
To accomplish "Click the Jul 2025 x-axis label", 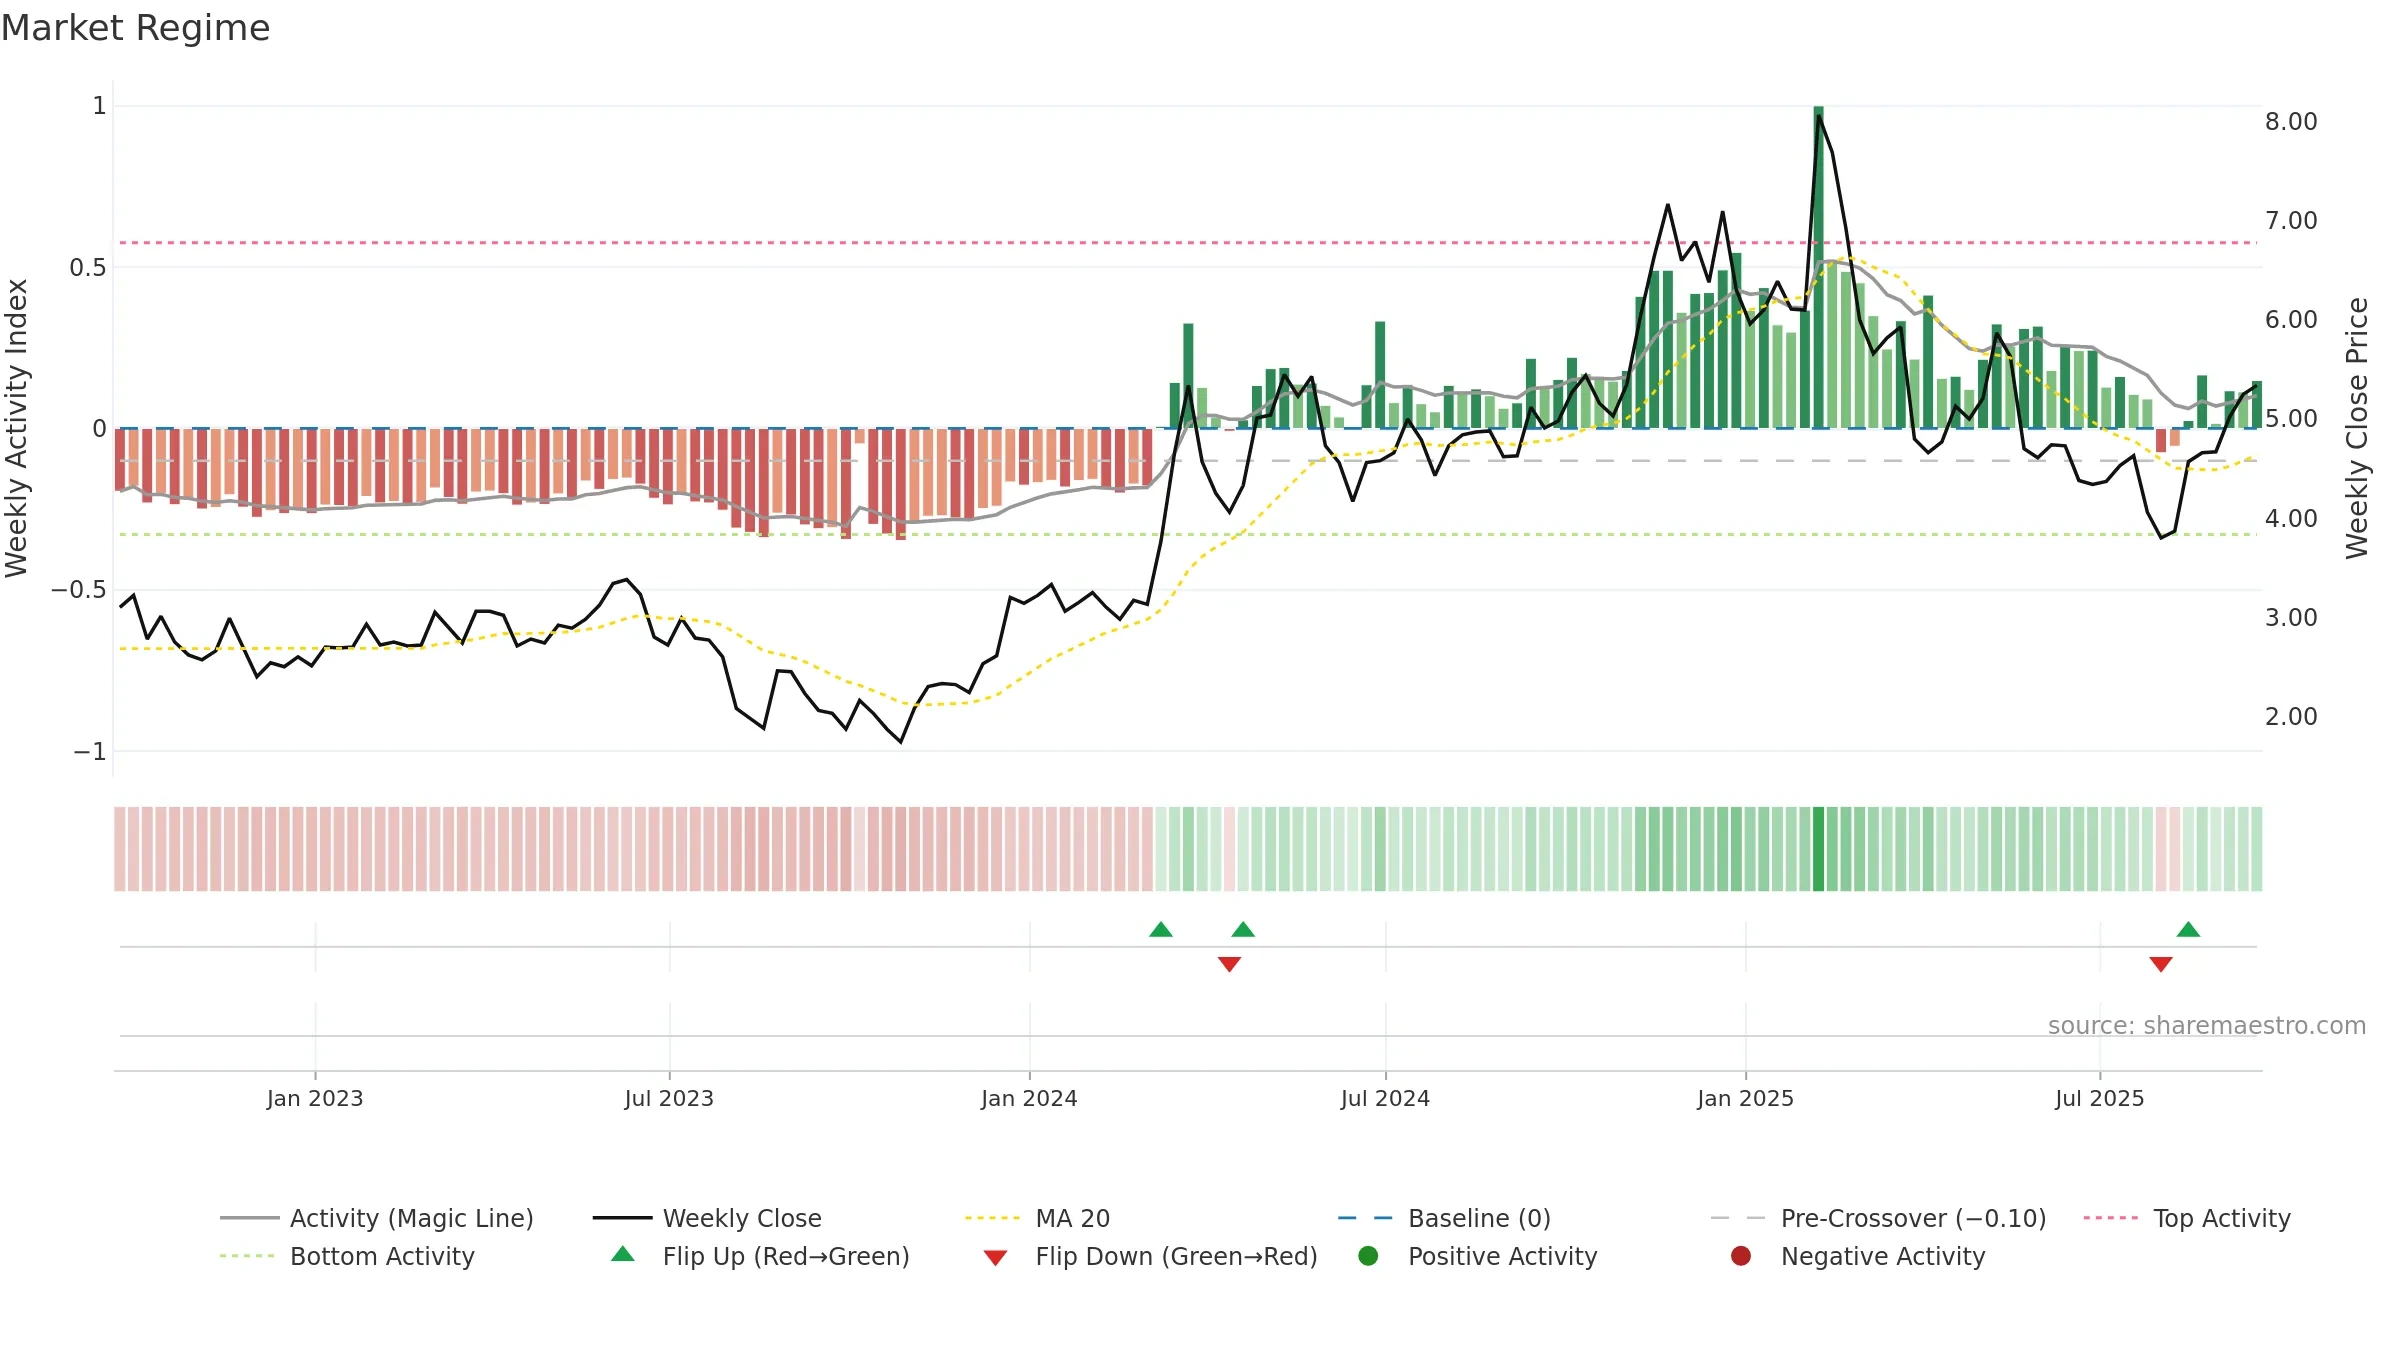I will click(x=2100, y=1099).
